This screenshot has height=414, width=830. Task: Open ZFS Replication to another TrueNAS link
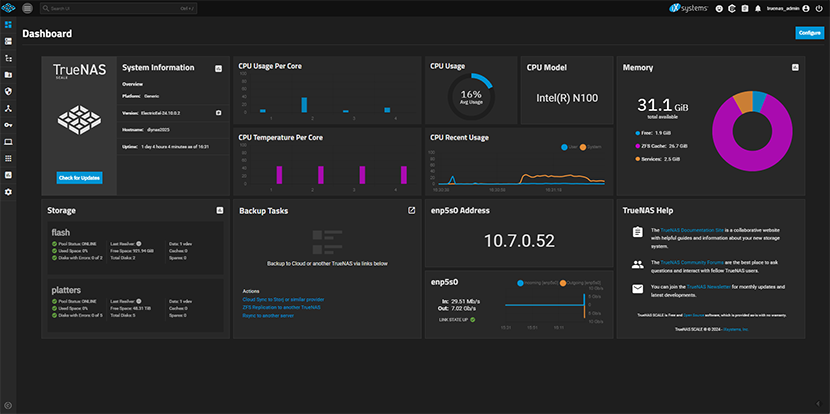tap(281, 307)
